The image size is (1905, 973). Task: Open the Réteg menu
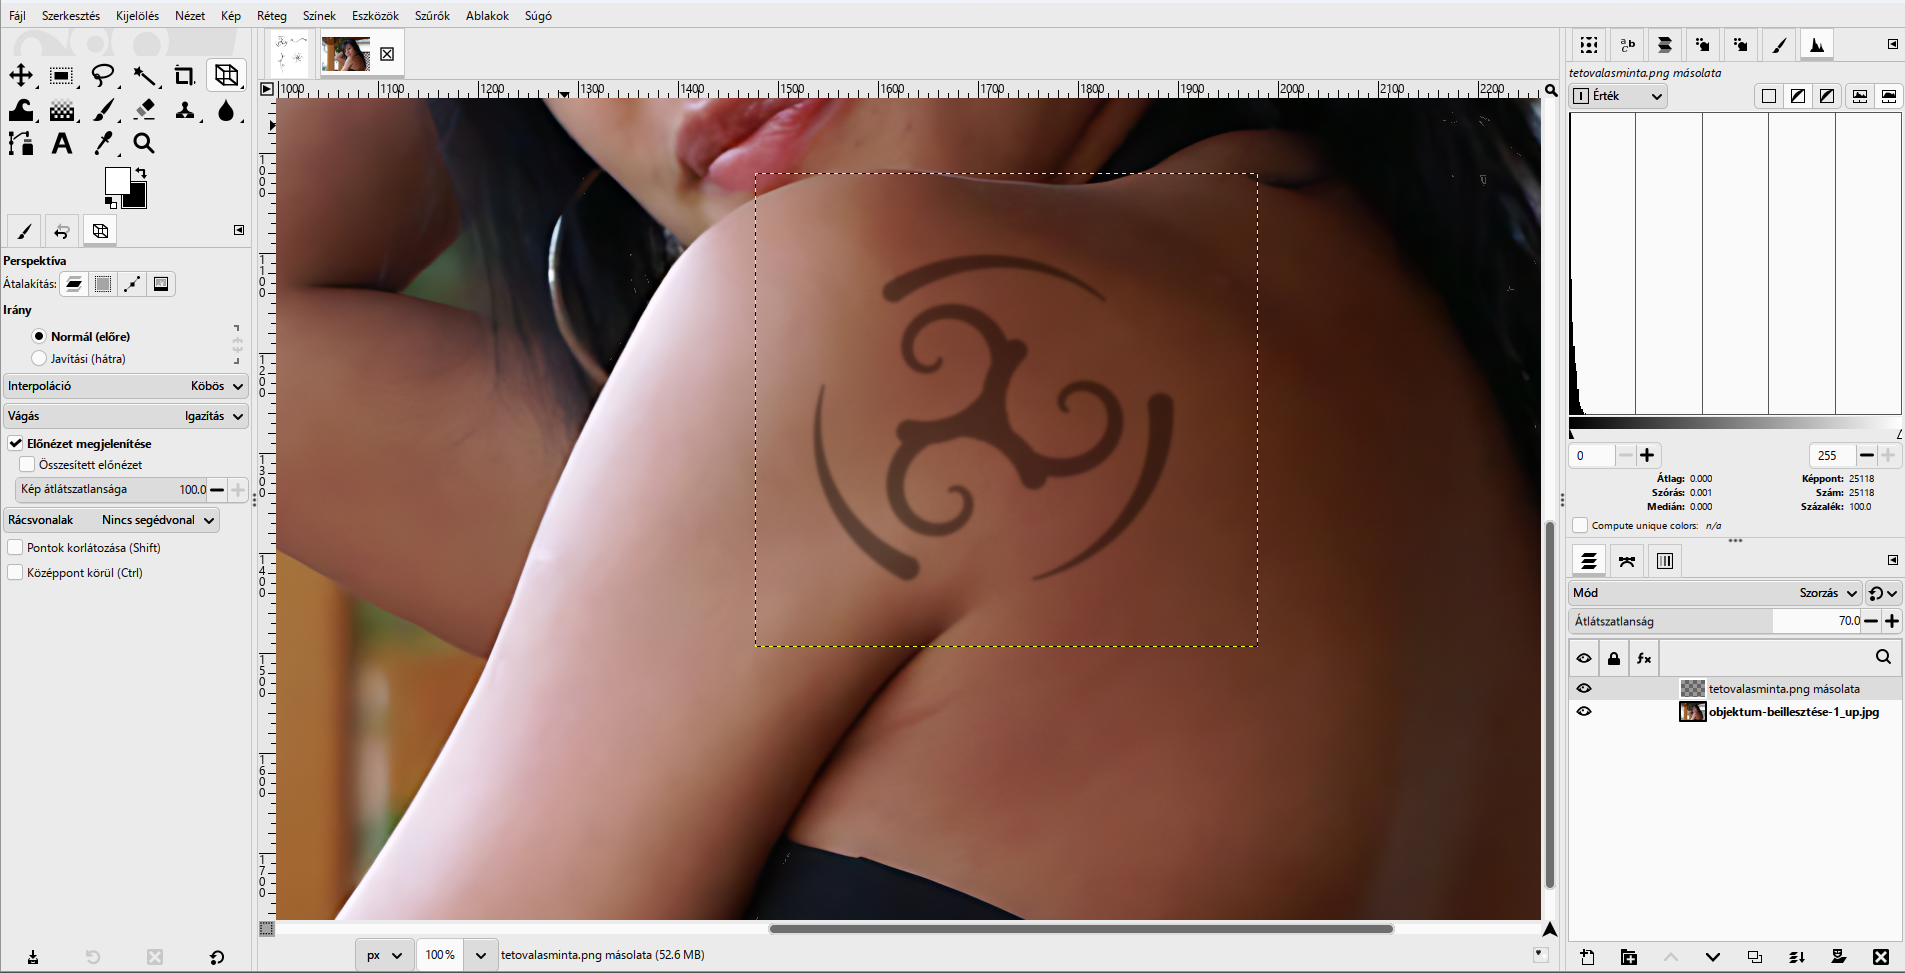[x=272, y=15]
